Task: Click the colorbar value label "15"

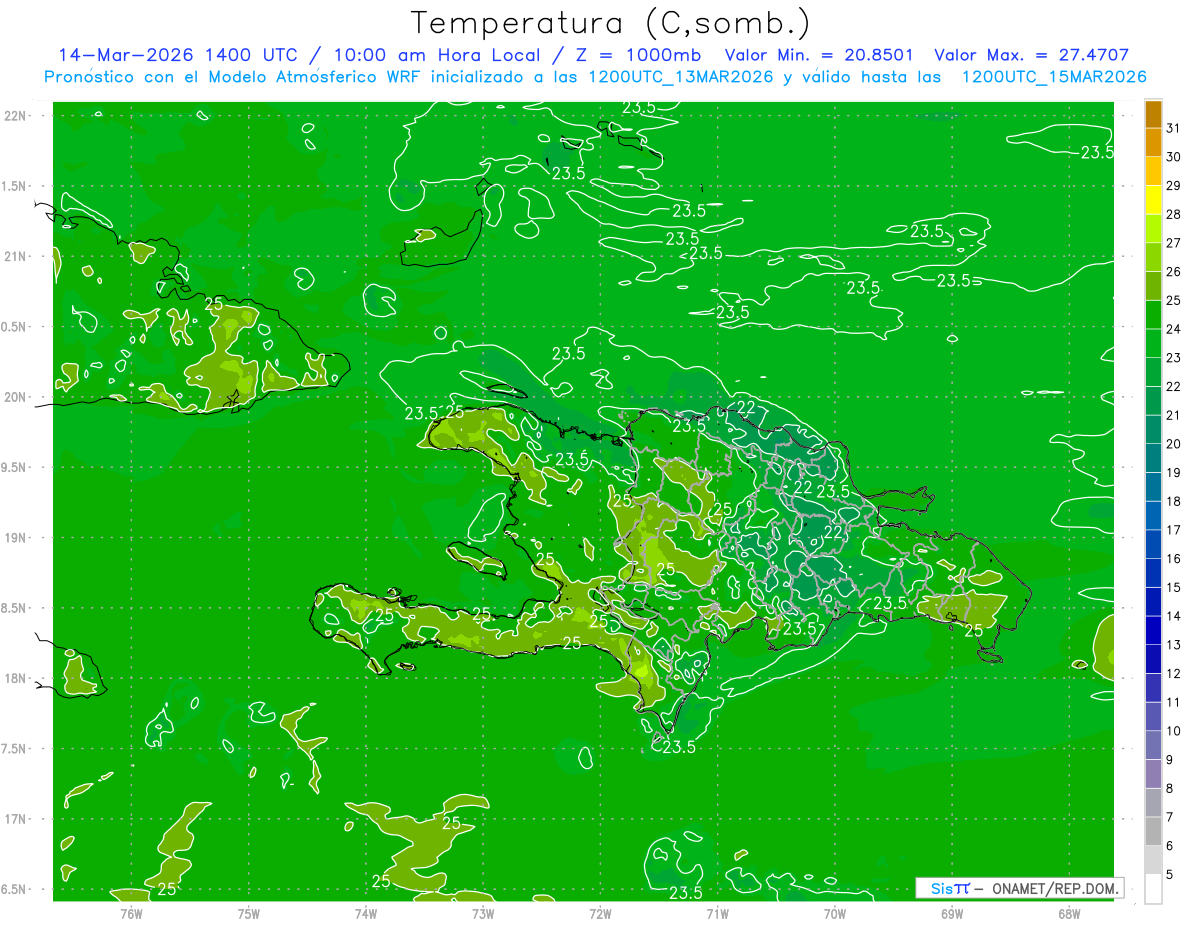Action: pyautogui.click(x=1174, y=588)
